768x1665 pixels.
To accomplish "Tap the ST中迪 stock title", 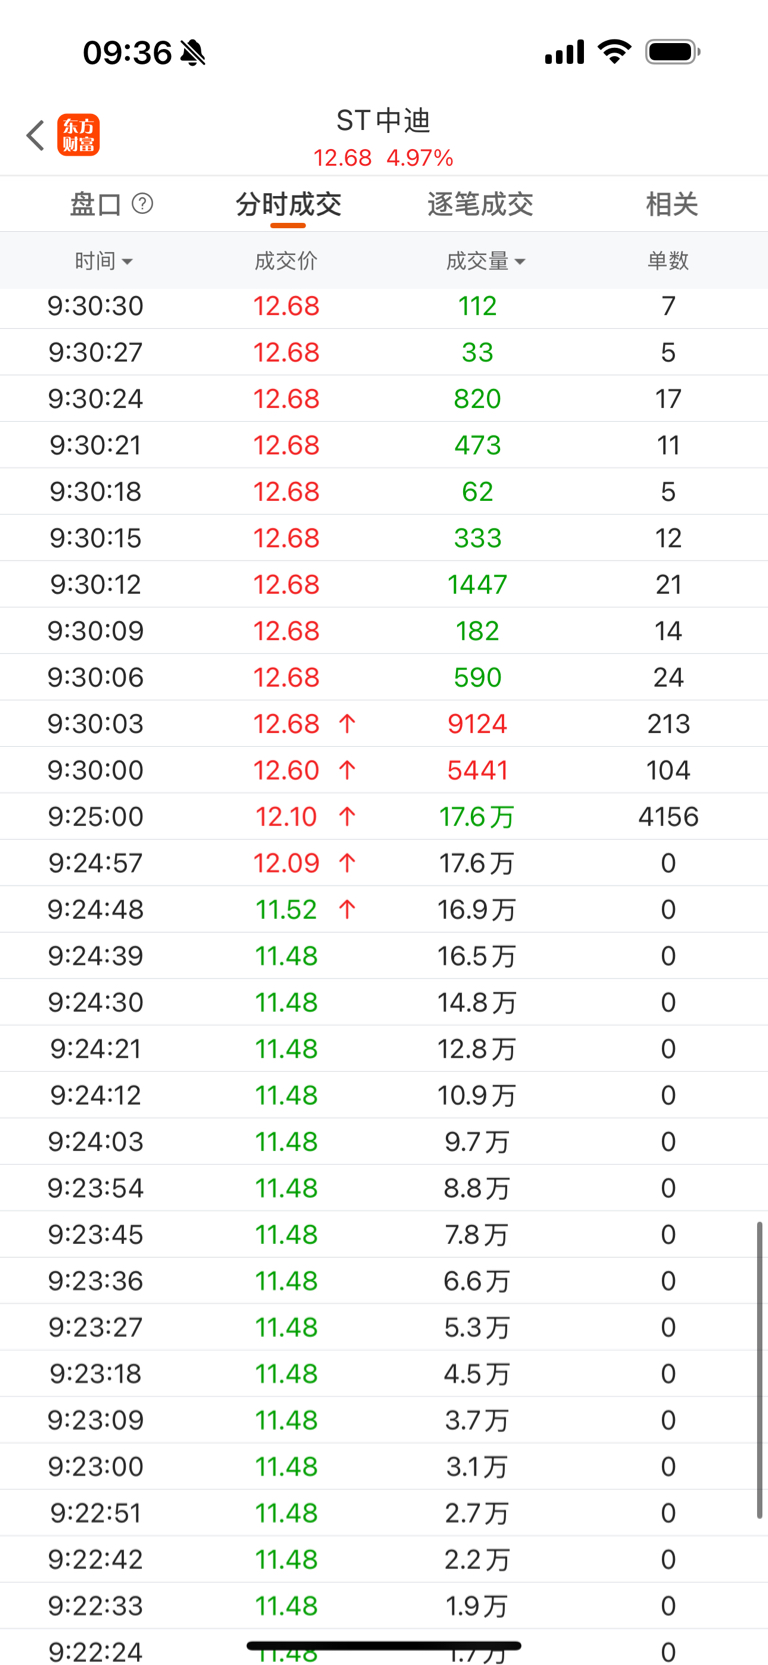I will coord(383,121).
